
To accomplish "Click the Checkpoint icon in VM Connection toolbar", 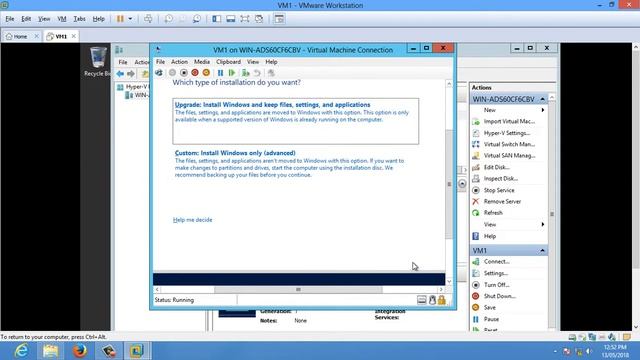I will pyautogui.click(x=245, y=73).
